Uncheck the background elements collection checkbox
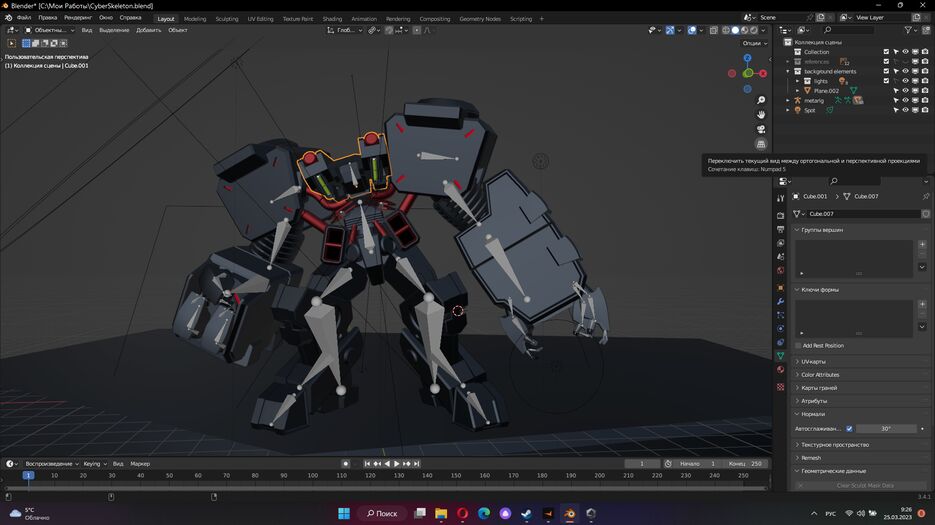The image size is (935, 525). point(886,71)
